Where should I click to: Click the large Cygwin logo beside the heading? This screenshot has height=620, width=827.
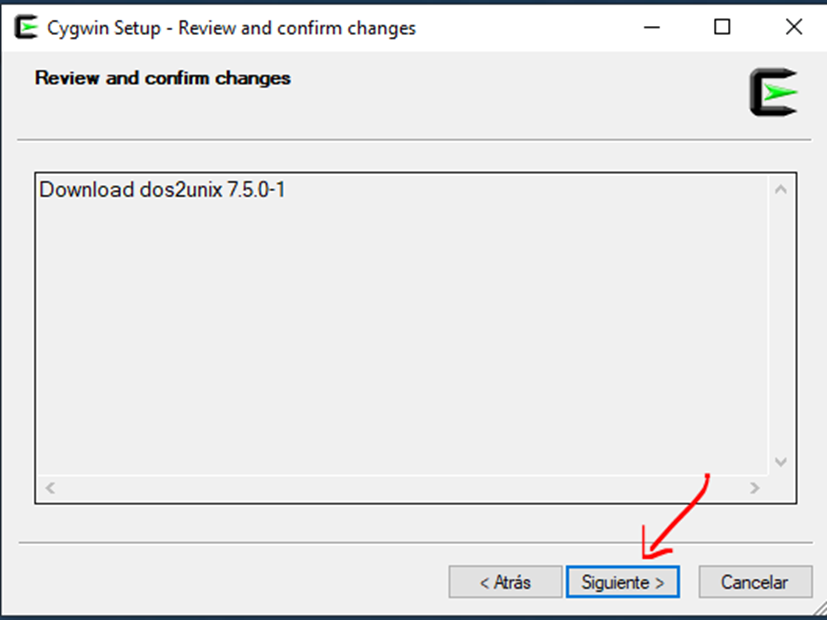pos(773,93)
